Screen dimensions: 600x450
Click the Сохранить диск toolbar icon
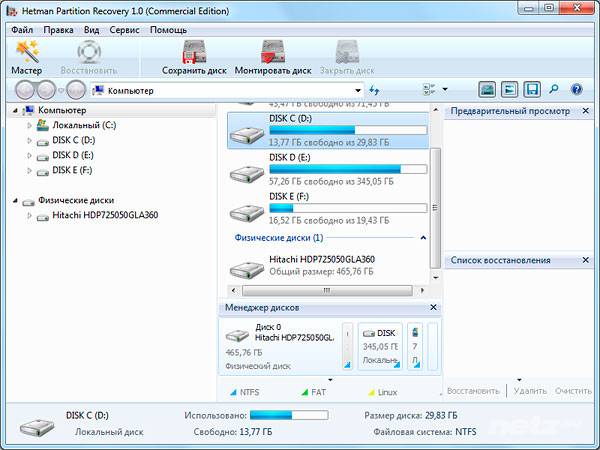click(x=194, y=57)
